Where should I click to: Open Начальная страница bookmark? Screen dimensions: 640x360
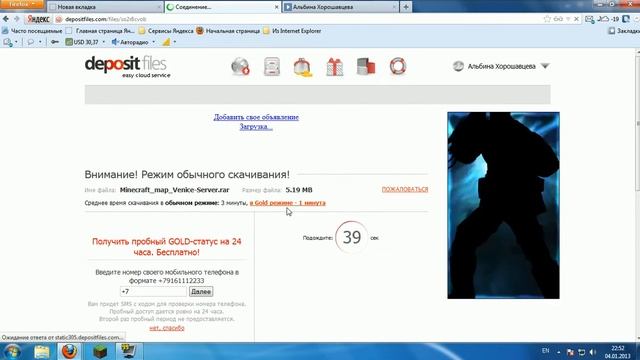pyautogui.click(x=228, y=31)
